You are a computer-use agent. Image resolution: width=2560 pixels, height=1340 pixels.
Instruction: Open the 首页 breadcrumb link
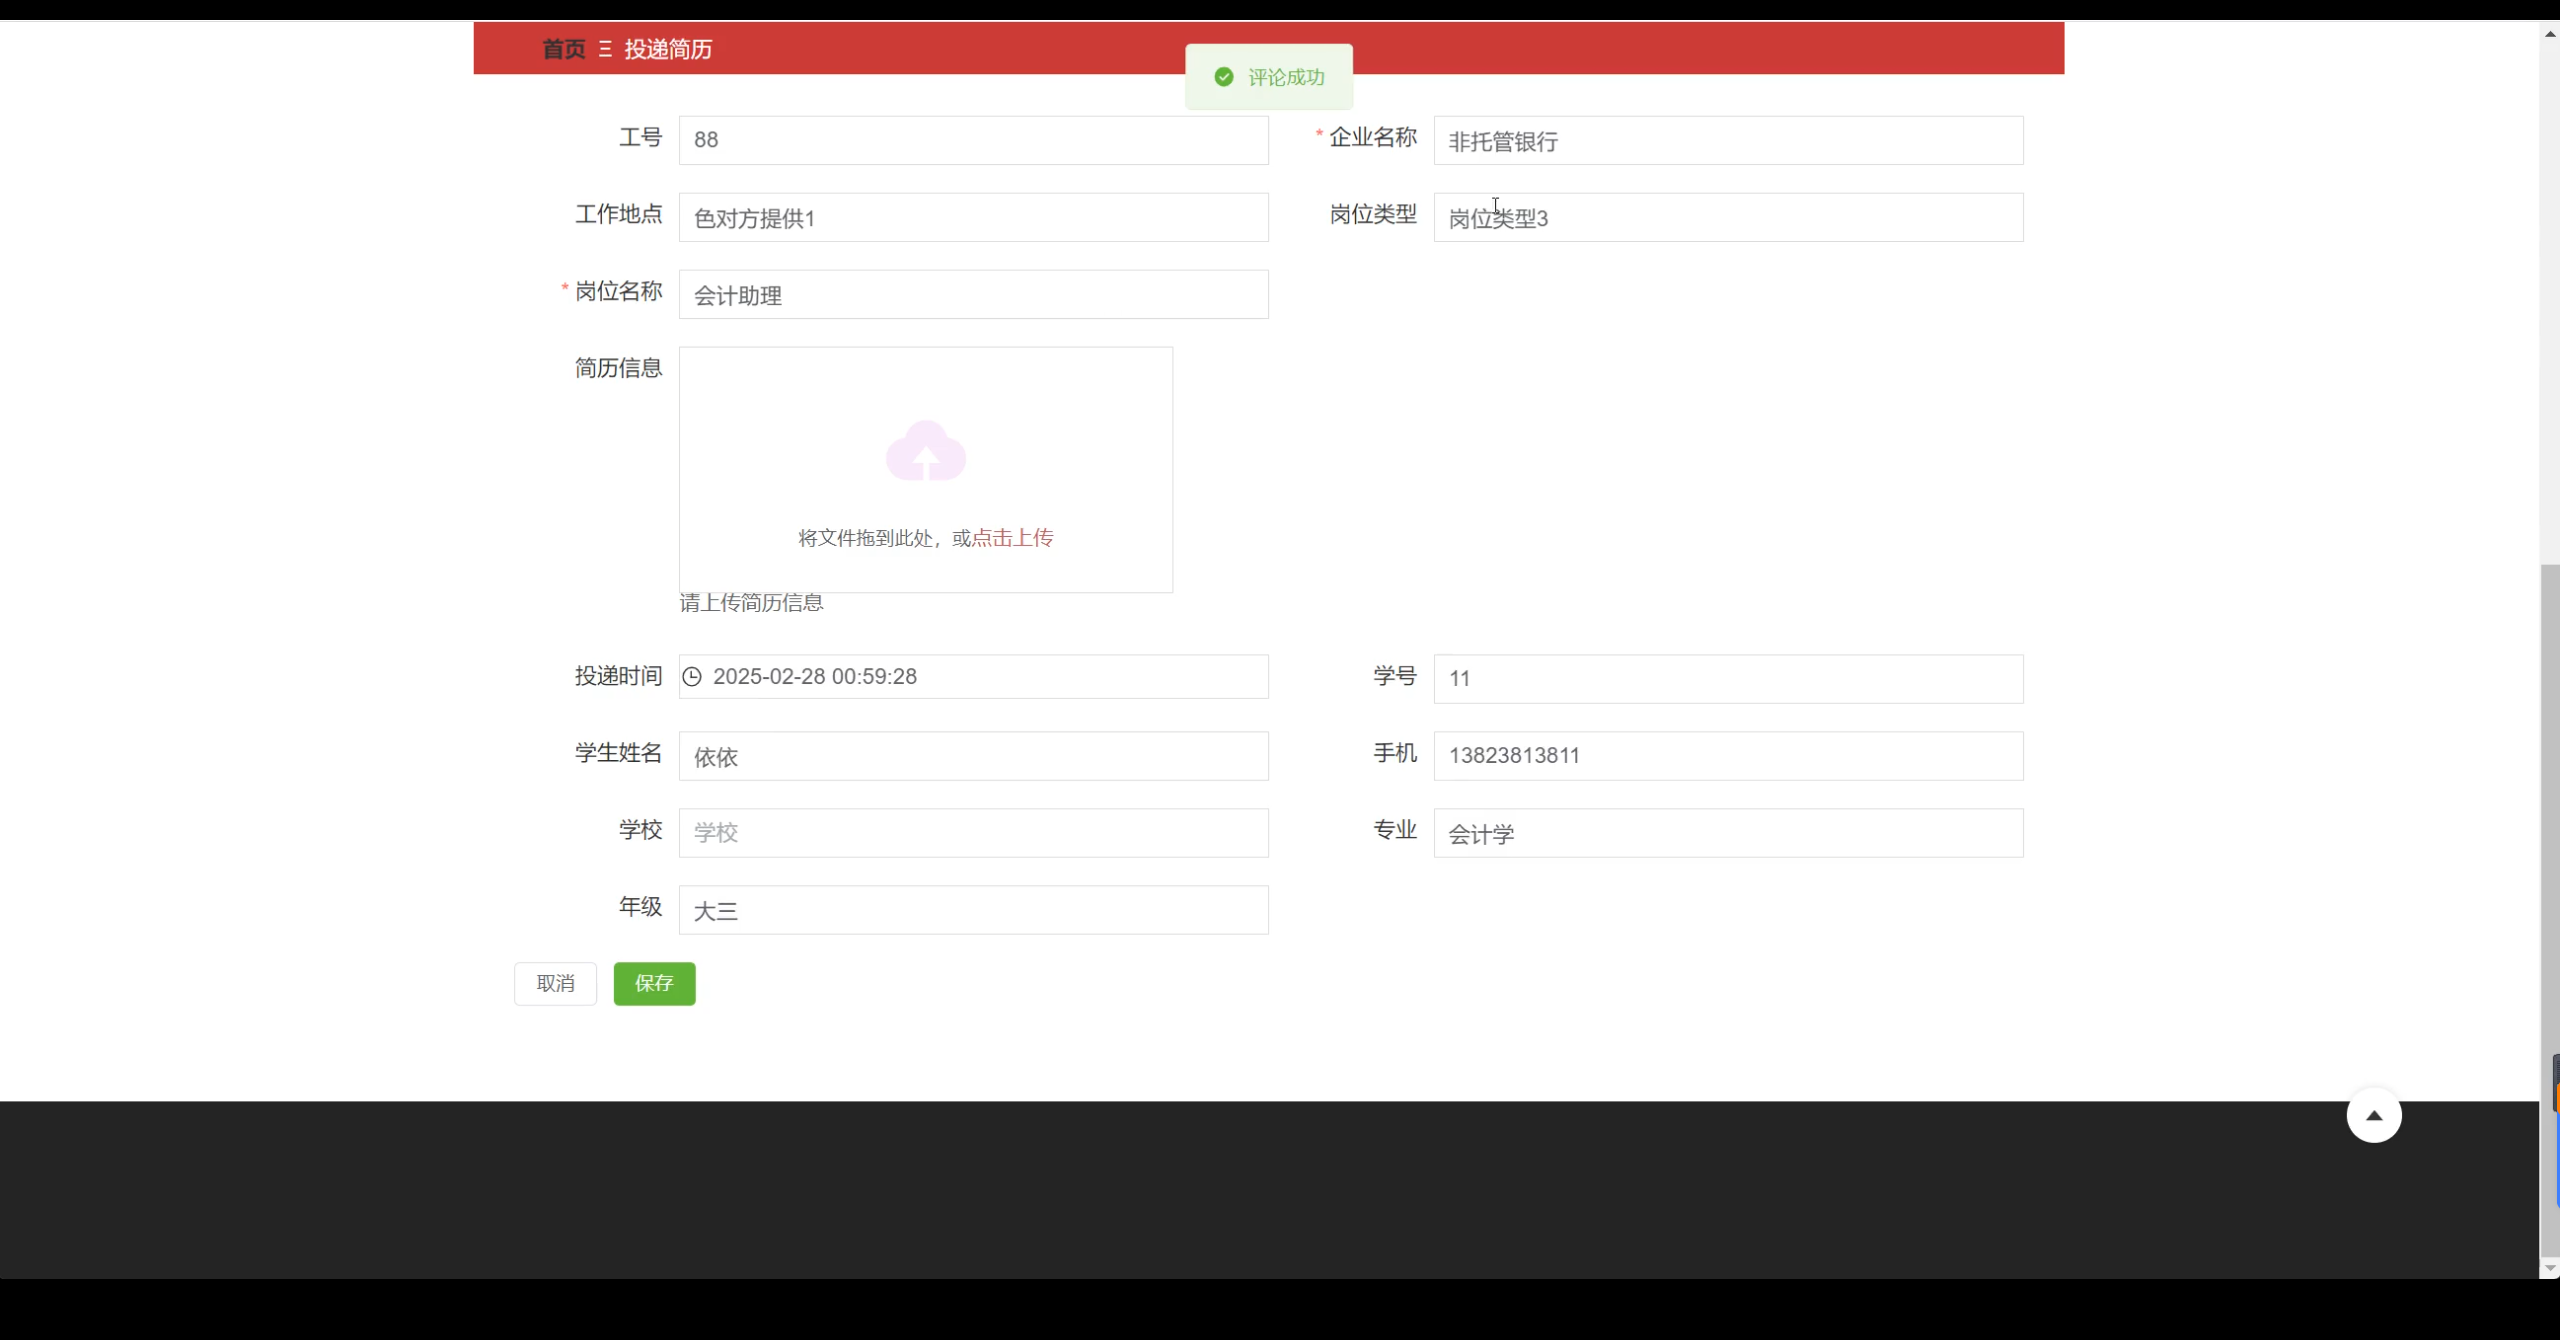[x=563, y=49]
